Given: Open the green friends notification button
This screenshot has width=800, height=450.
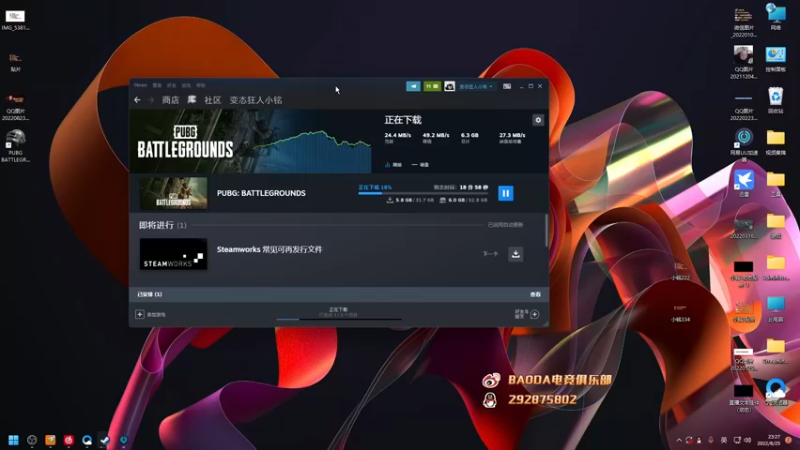Looking at the screenshot, I should point(432,86).
